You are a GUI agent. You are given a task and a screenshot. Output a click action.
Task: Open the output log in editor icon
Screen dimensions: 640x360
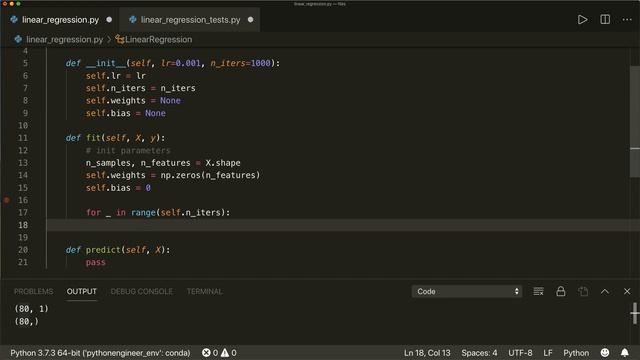click(583, 291)
